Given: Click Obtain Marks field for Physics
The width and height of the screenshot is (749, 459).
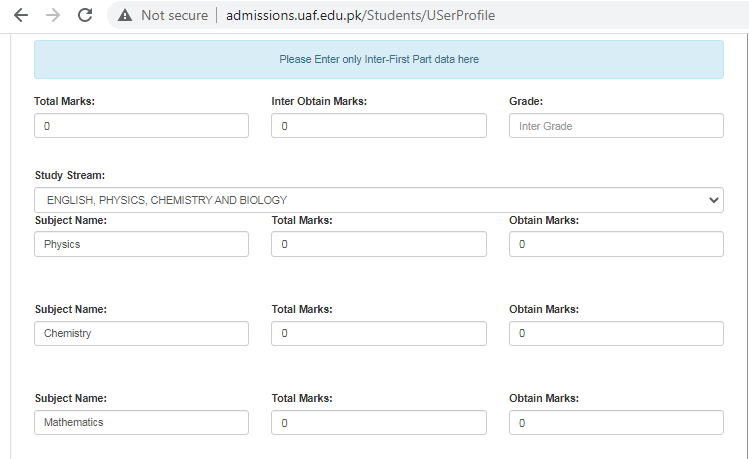Looking at the screenshot, I should click(616, 244).
